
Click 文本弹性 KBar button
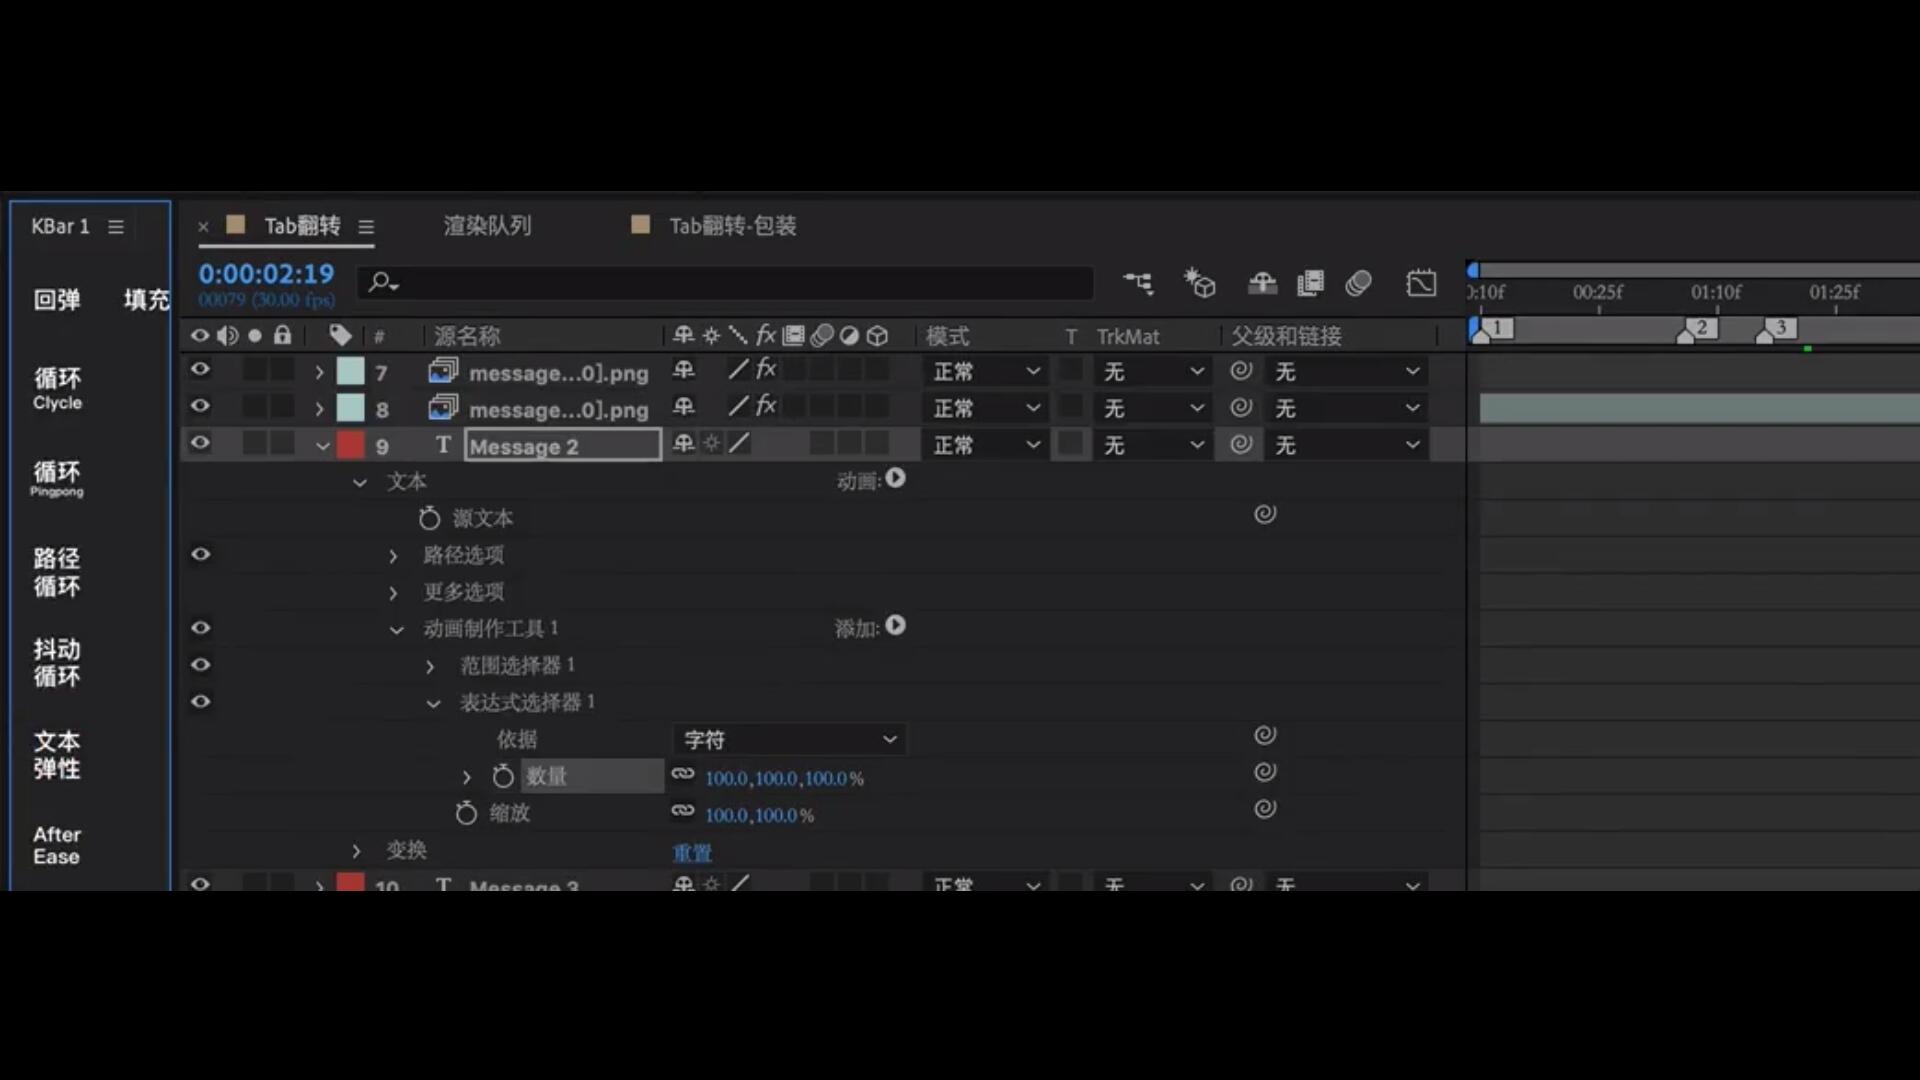click(57, 754)
